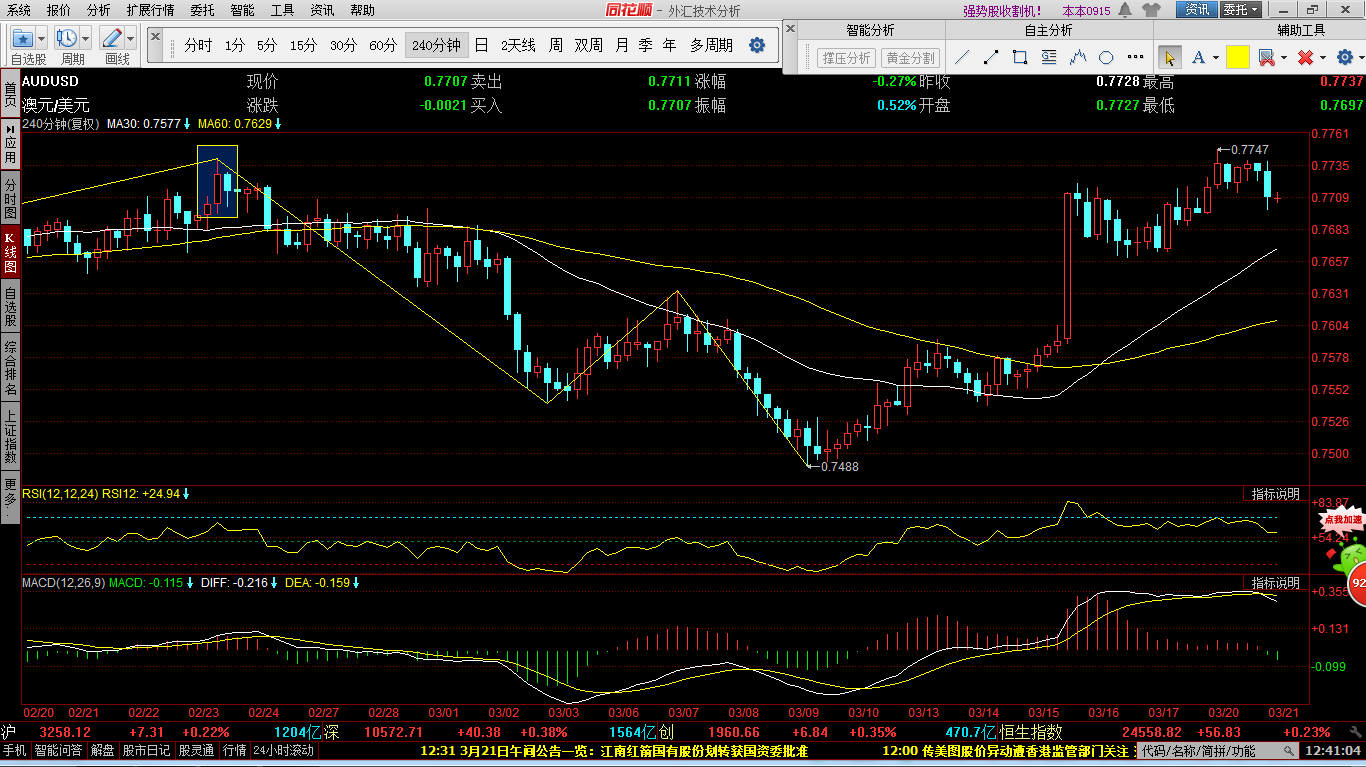This screenshot has height=767, width=1366.
Task: Click the MA60 down arrow indicator
Action: point(278,124)
